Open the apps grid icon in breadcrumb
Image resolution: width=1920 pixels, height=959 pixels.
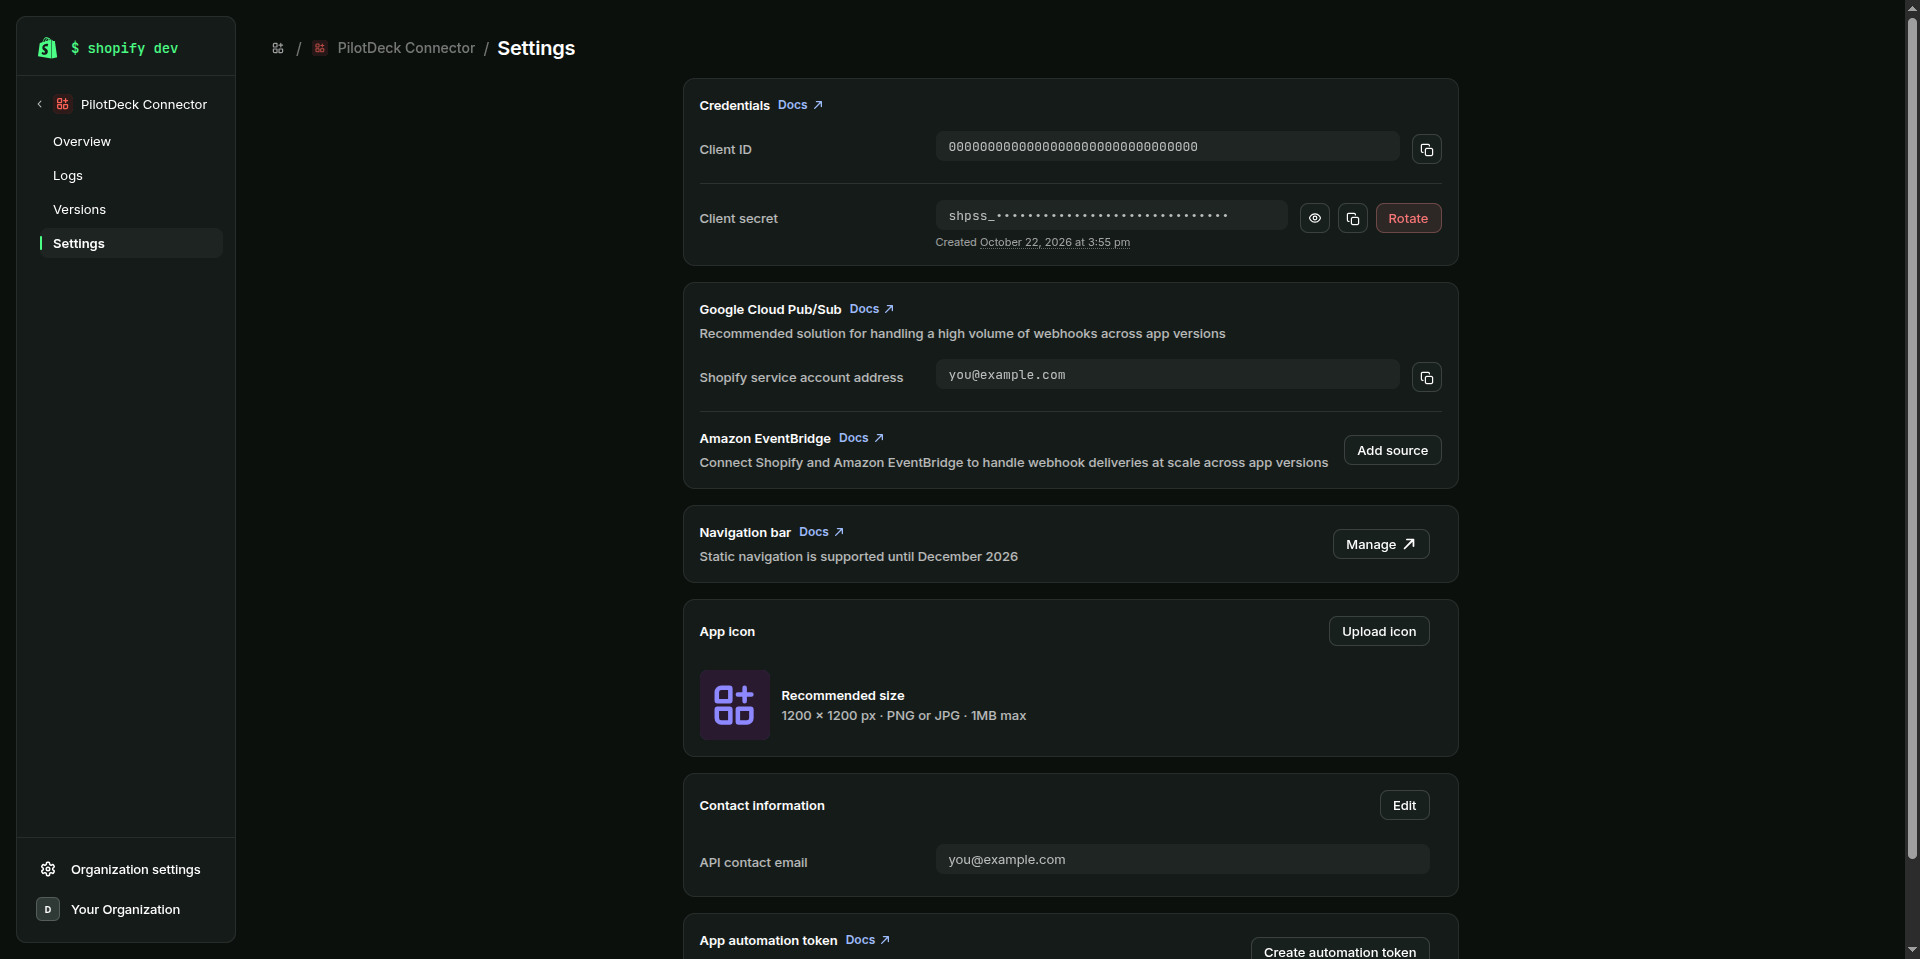point(278,48)
